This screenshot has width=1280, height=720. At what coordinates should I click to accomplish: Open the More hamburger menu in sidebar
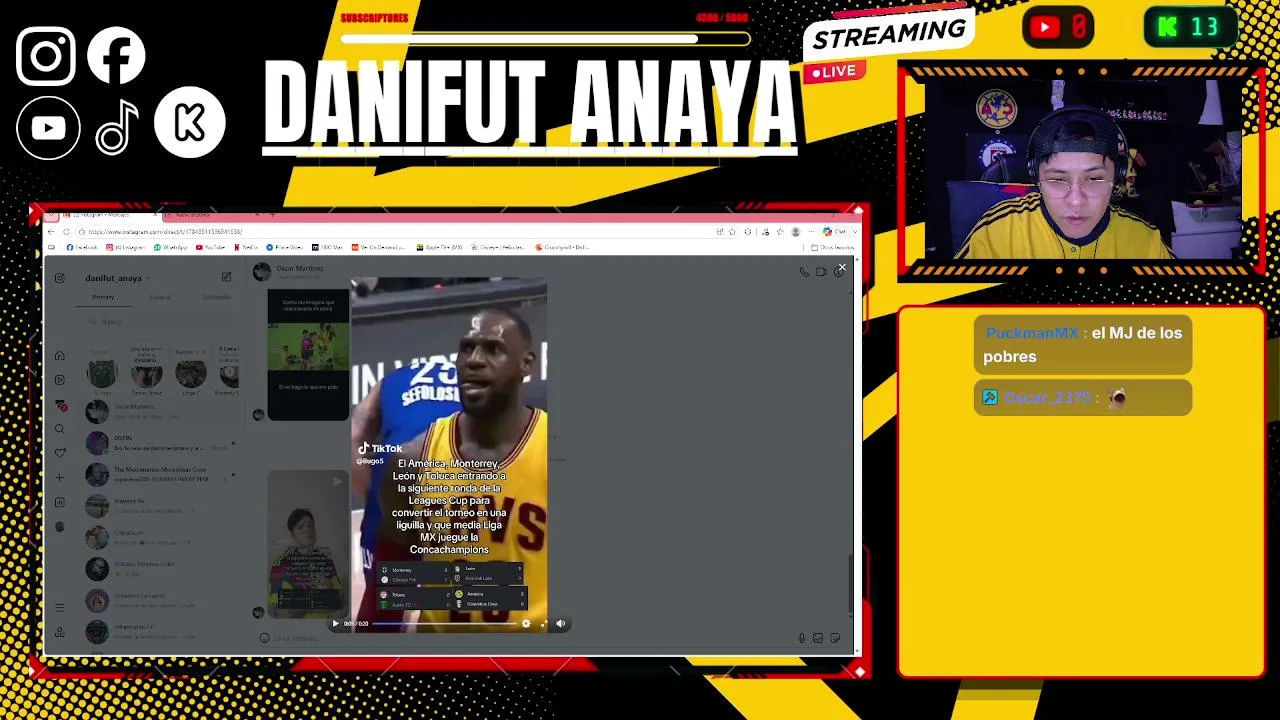(59, 607)
